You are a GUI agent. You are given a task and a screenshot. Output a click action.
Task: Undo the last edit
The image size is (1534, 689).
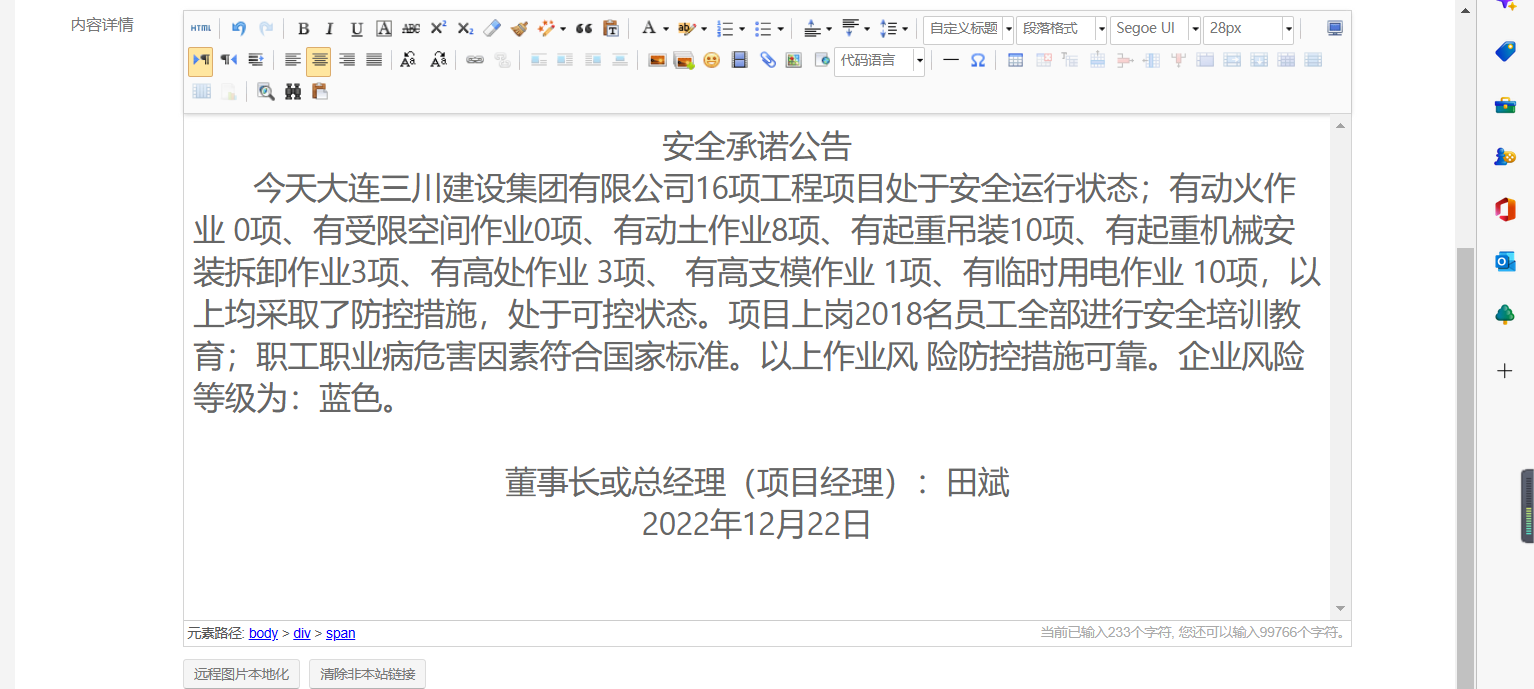pyautogui.click(x=238, y=28)
